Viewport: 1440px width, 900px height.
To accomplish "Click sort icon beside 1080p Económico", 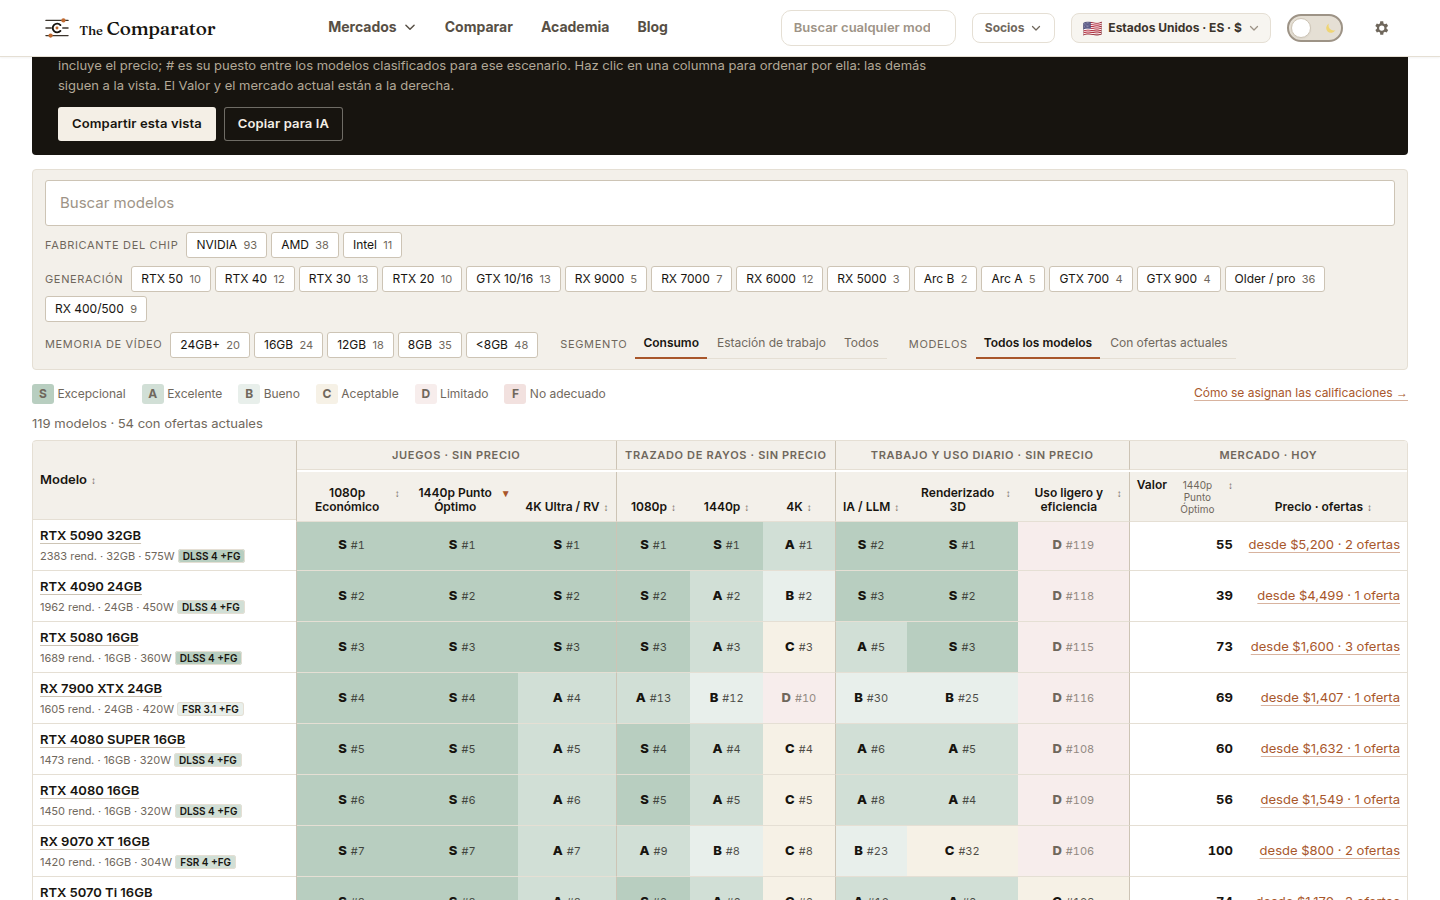I will [x=397, y=494].
